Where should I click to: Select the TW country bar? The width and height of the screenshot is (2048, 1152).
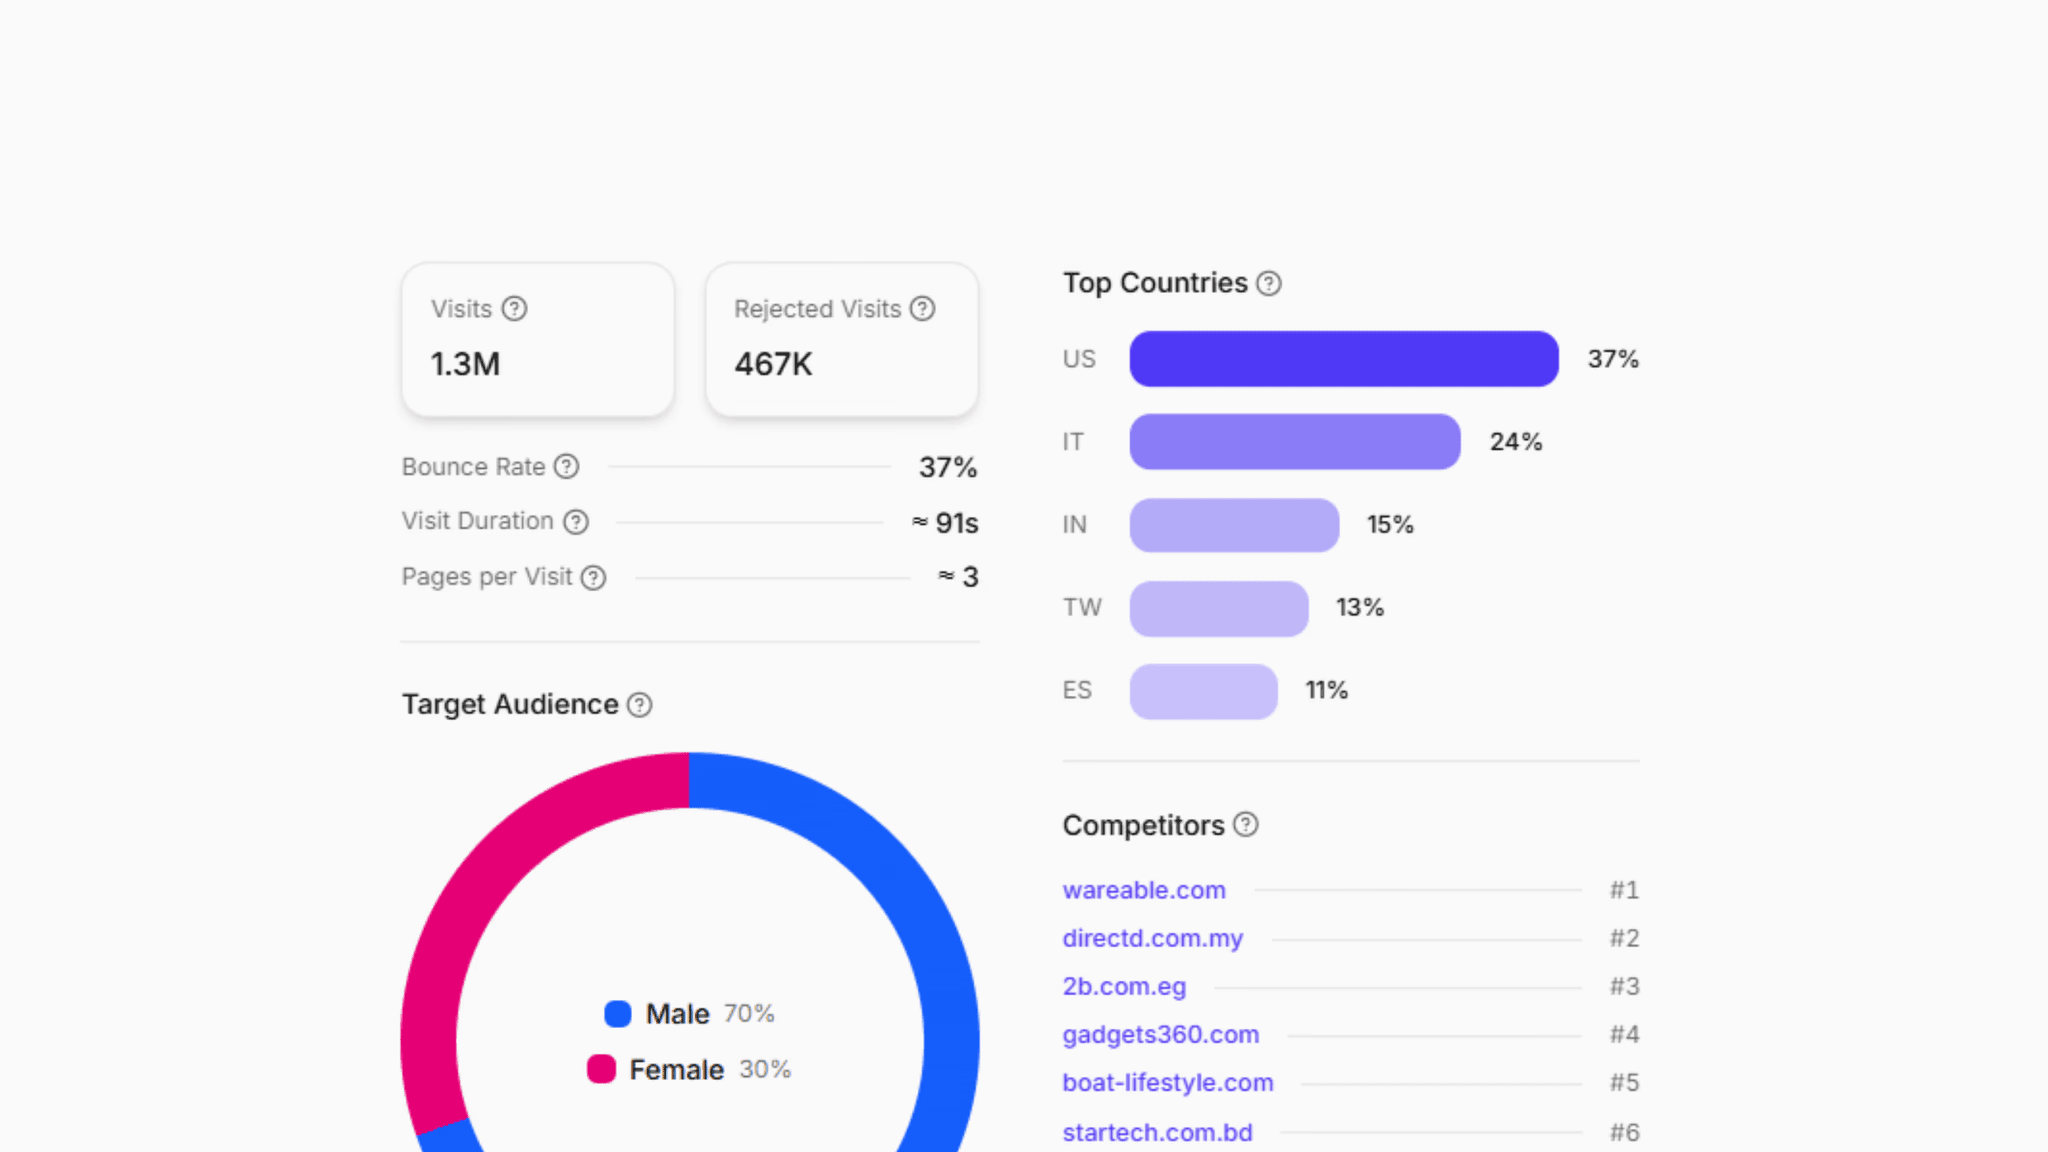click(1219, 608)
